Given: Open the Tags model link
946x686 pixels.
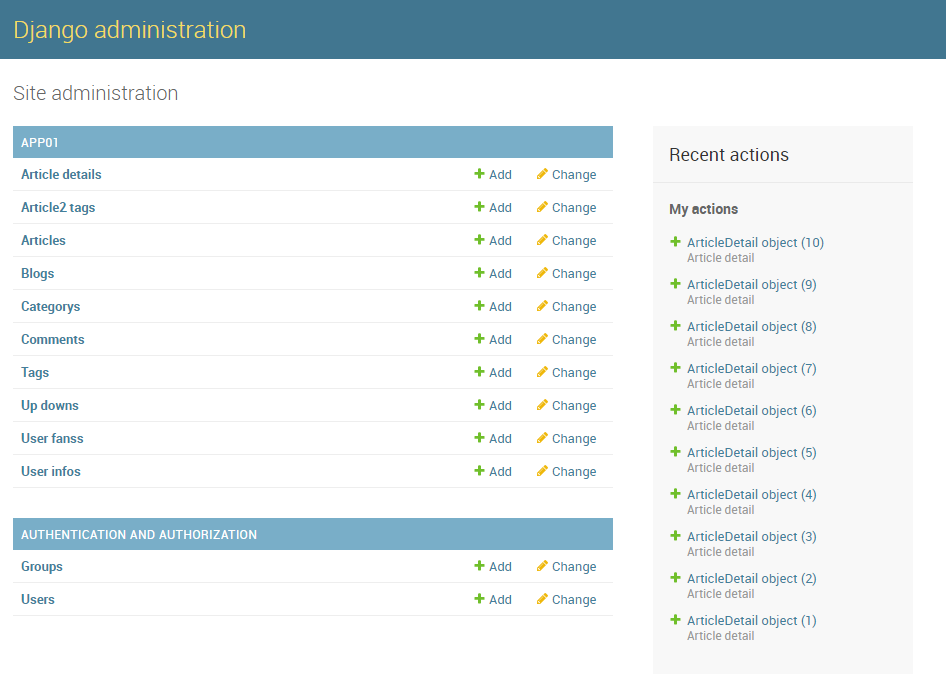Looking at the screenshot, I should click(35, 372).
